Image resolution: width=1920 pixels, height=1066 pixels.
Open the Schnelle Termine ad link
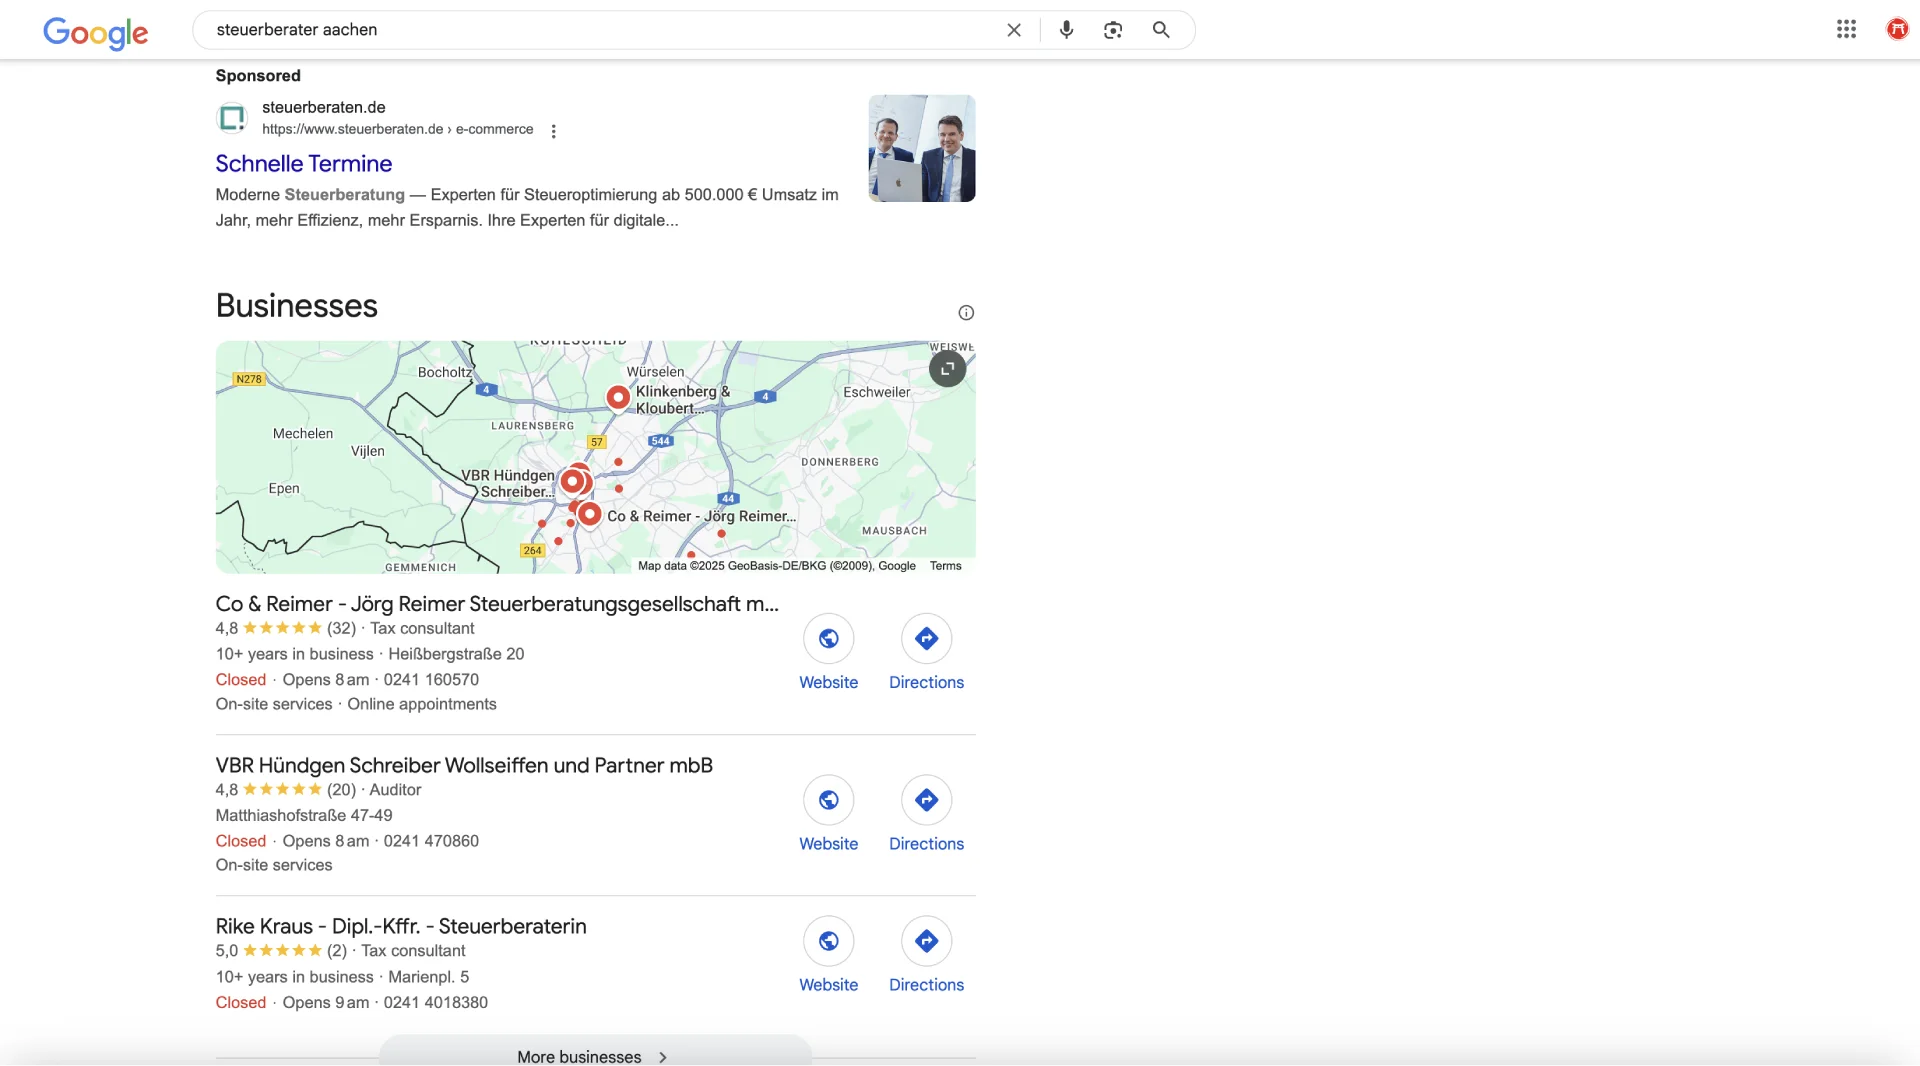pos(304,164)
